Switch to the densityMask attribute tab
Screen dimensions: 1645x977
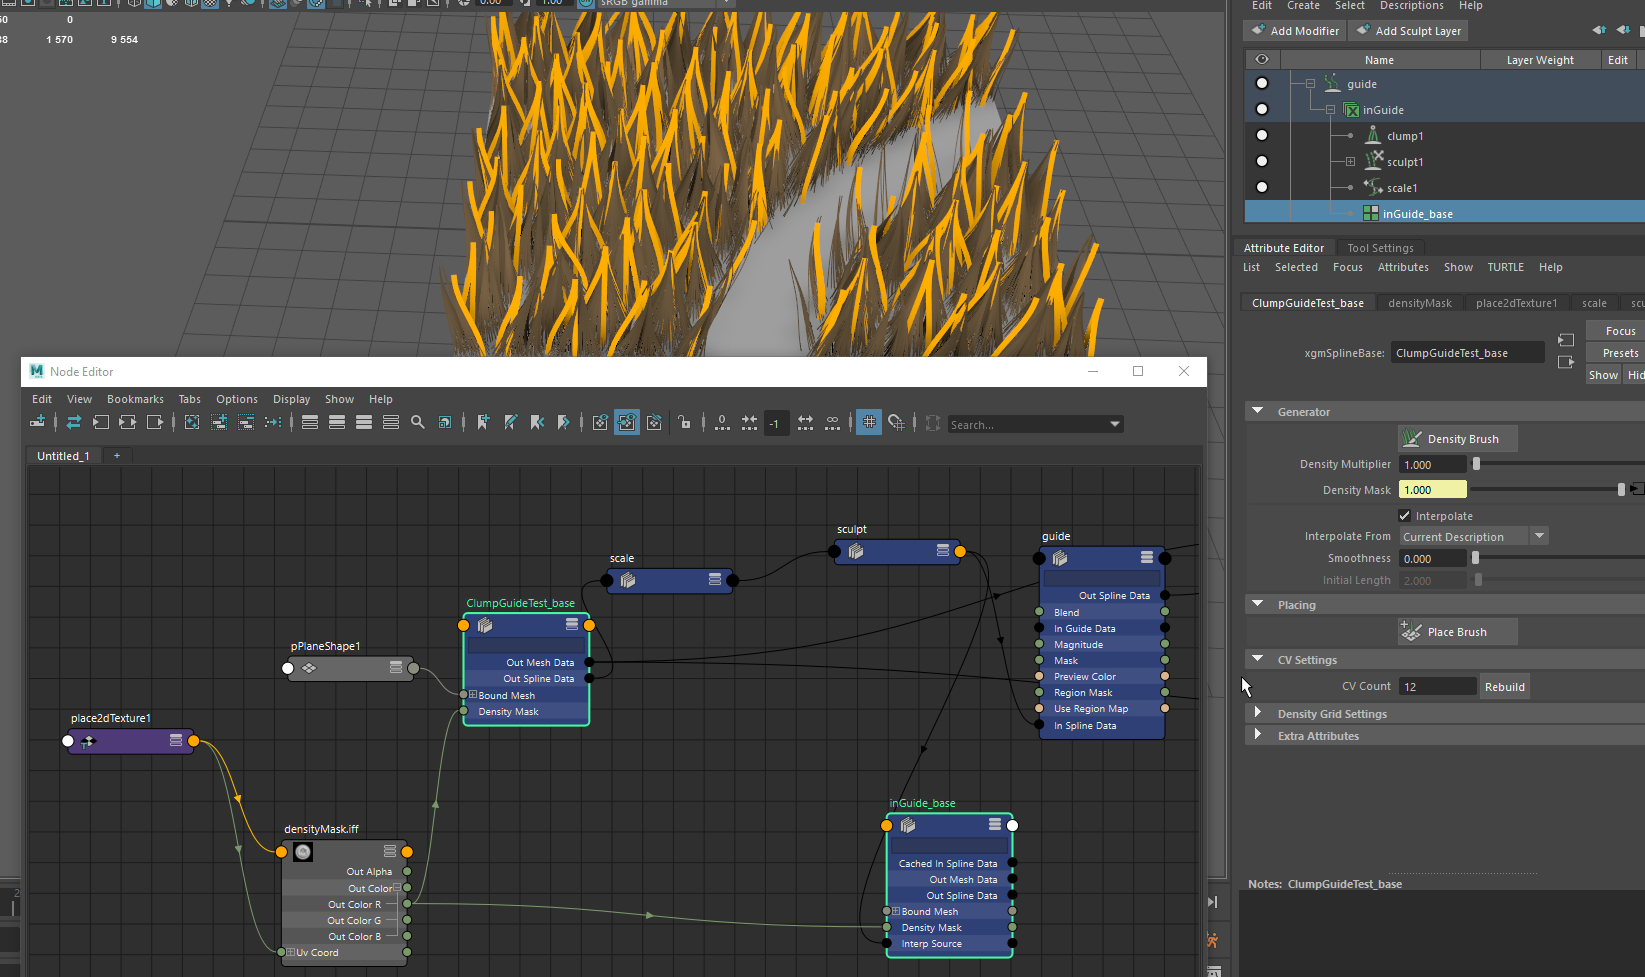click(1419, 303)
